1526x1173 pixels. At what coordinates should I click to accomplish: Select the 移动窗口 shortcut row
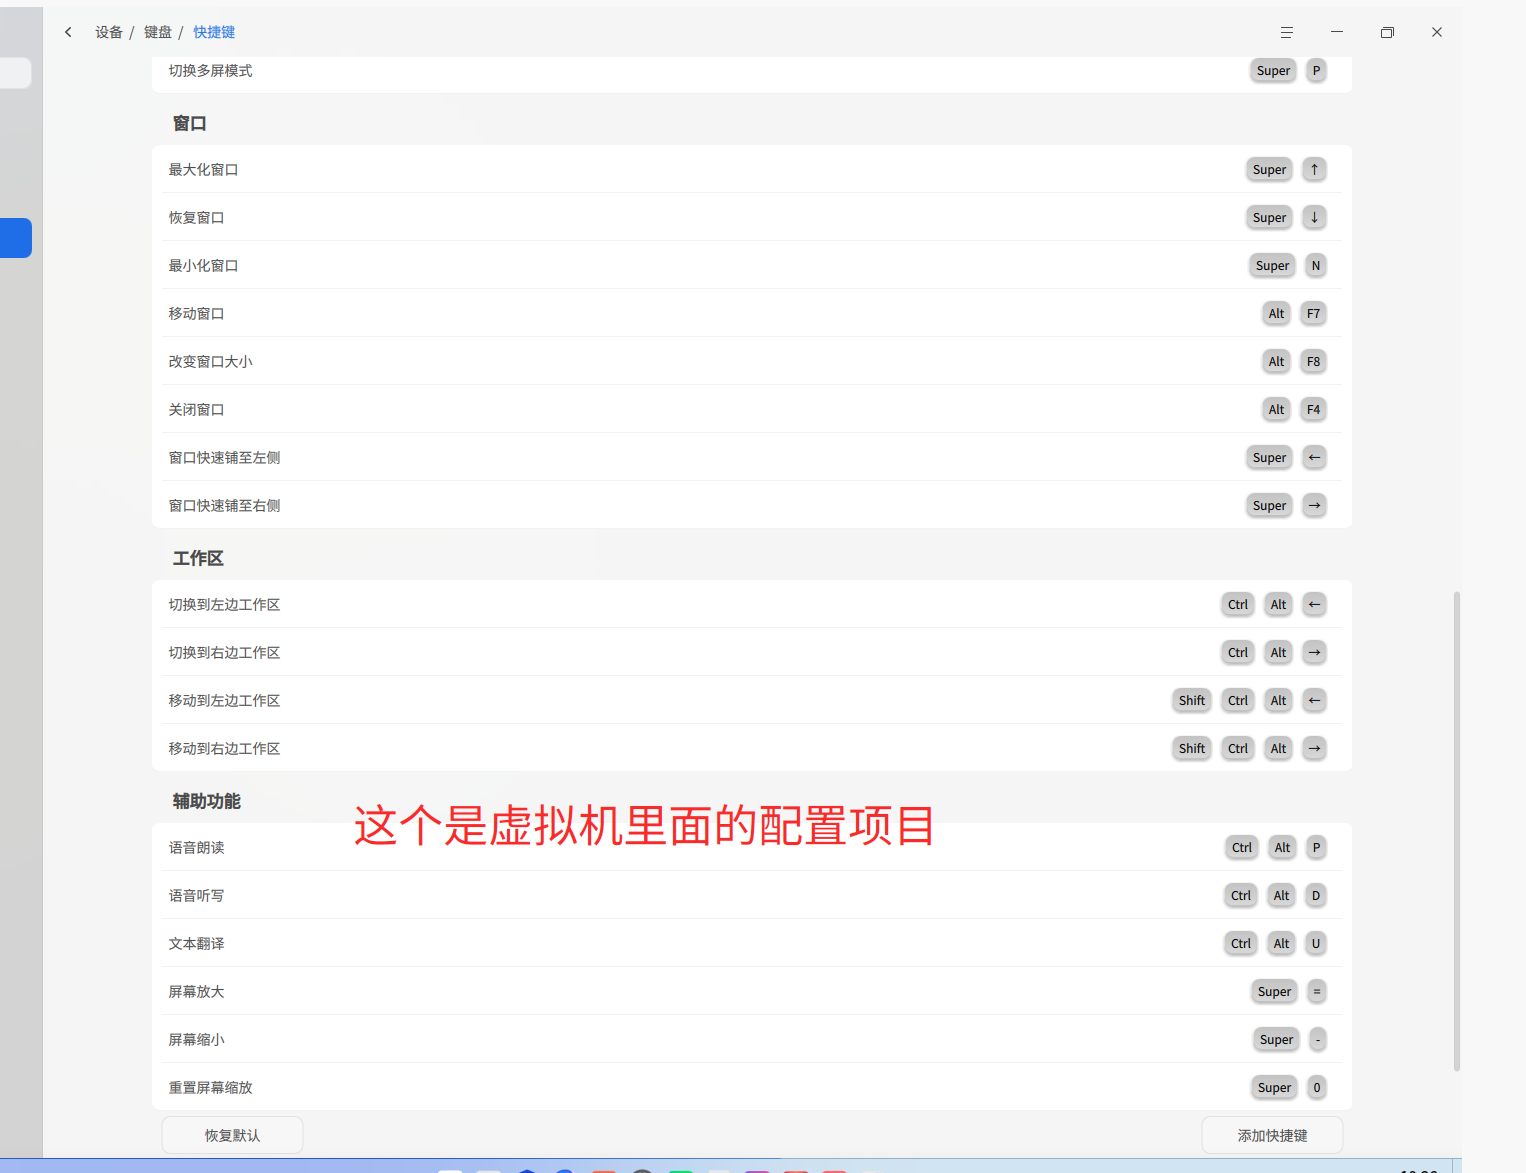tap(752, 313)
